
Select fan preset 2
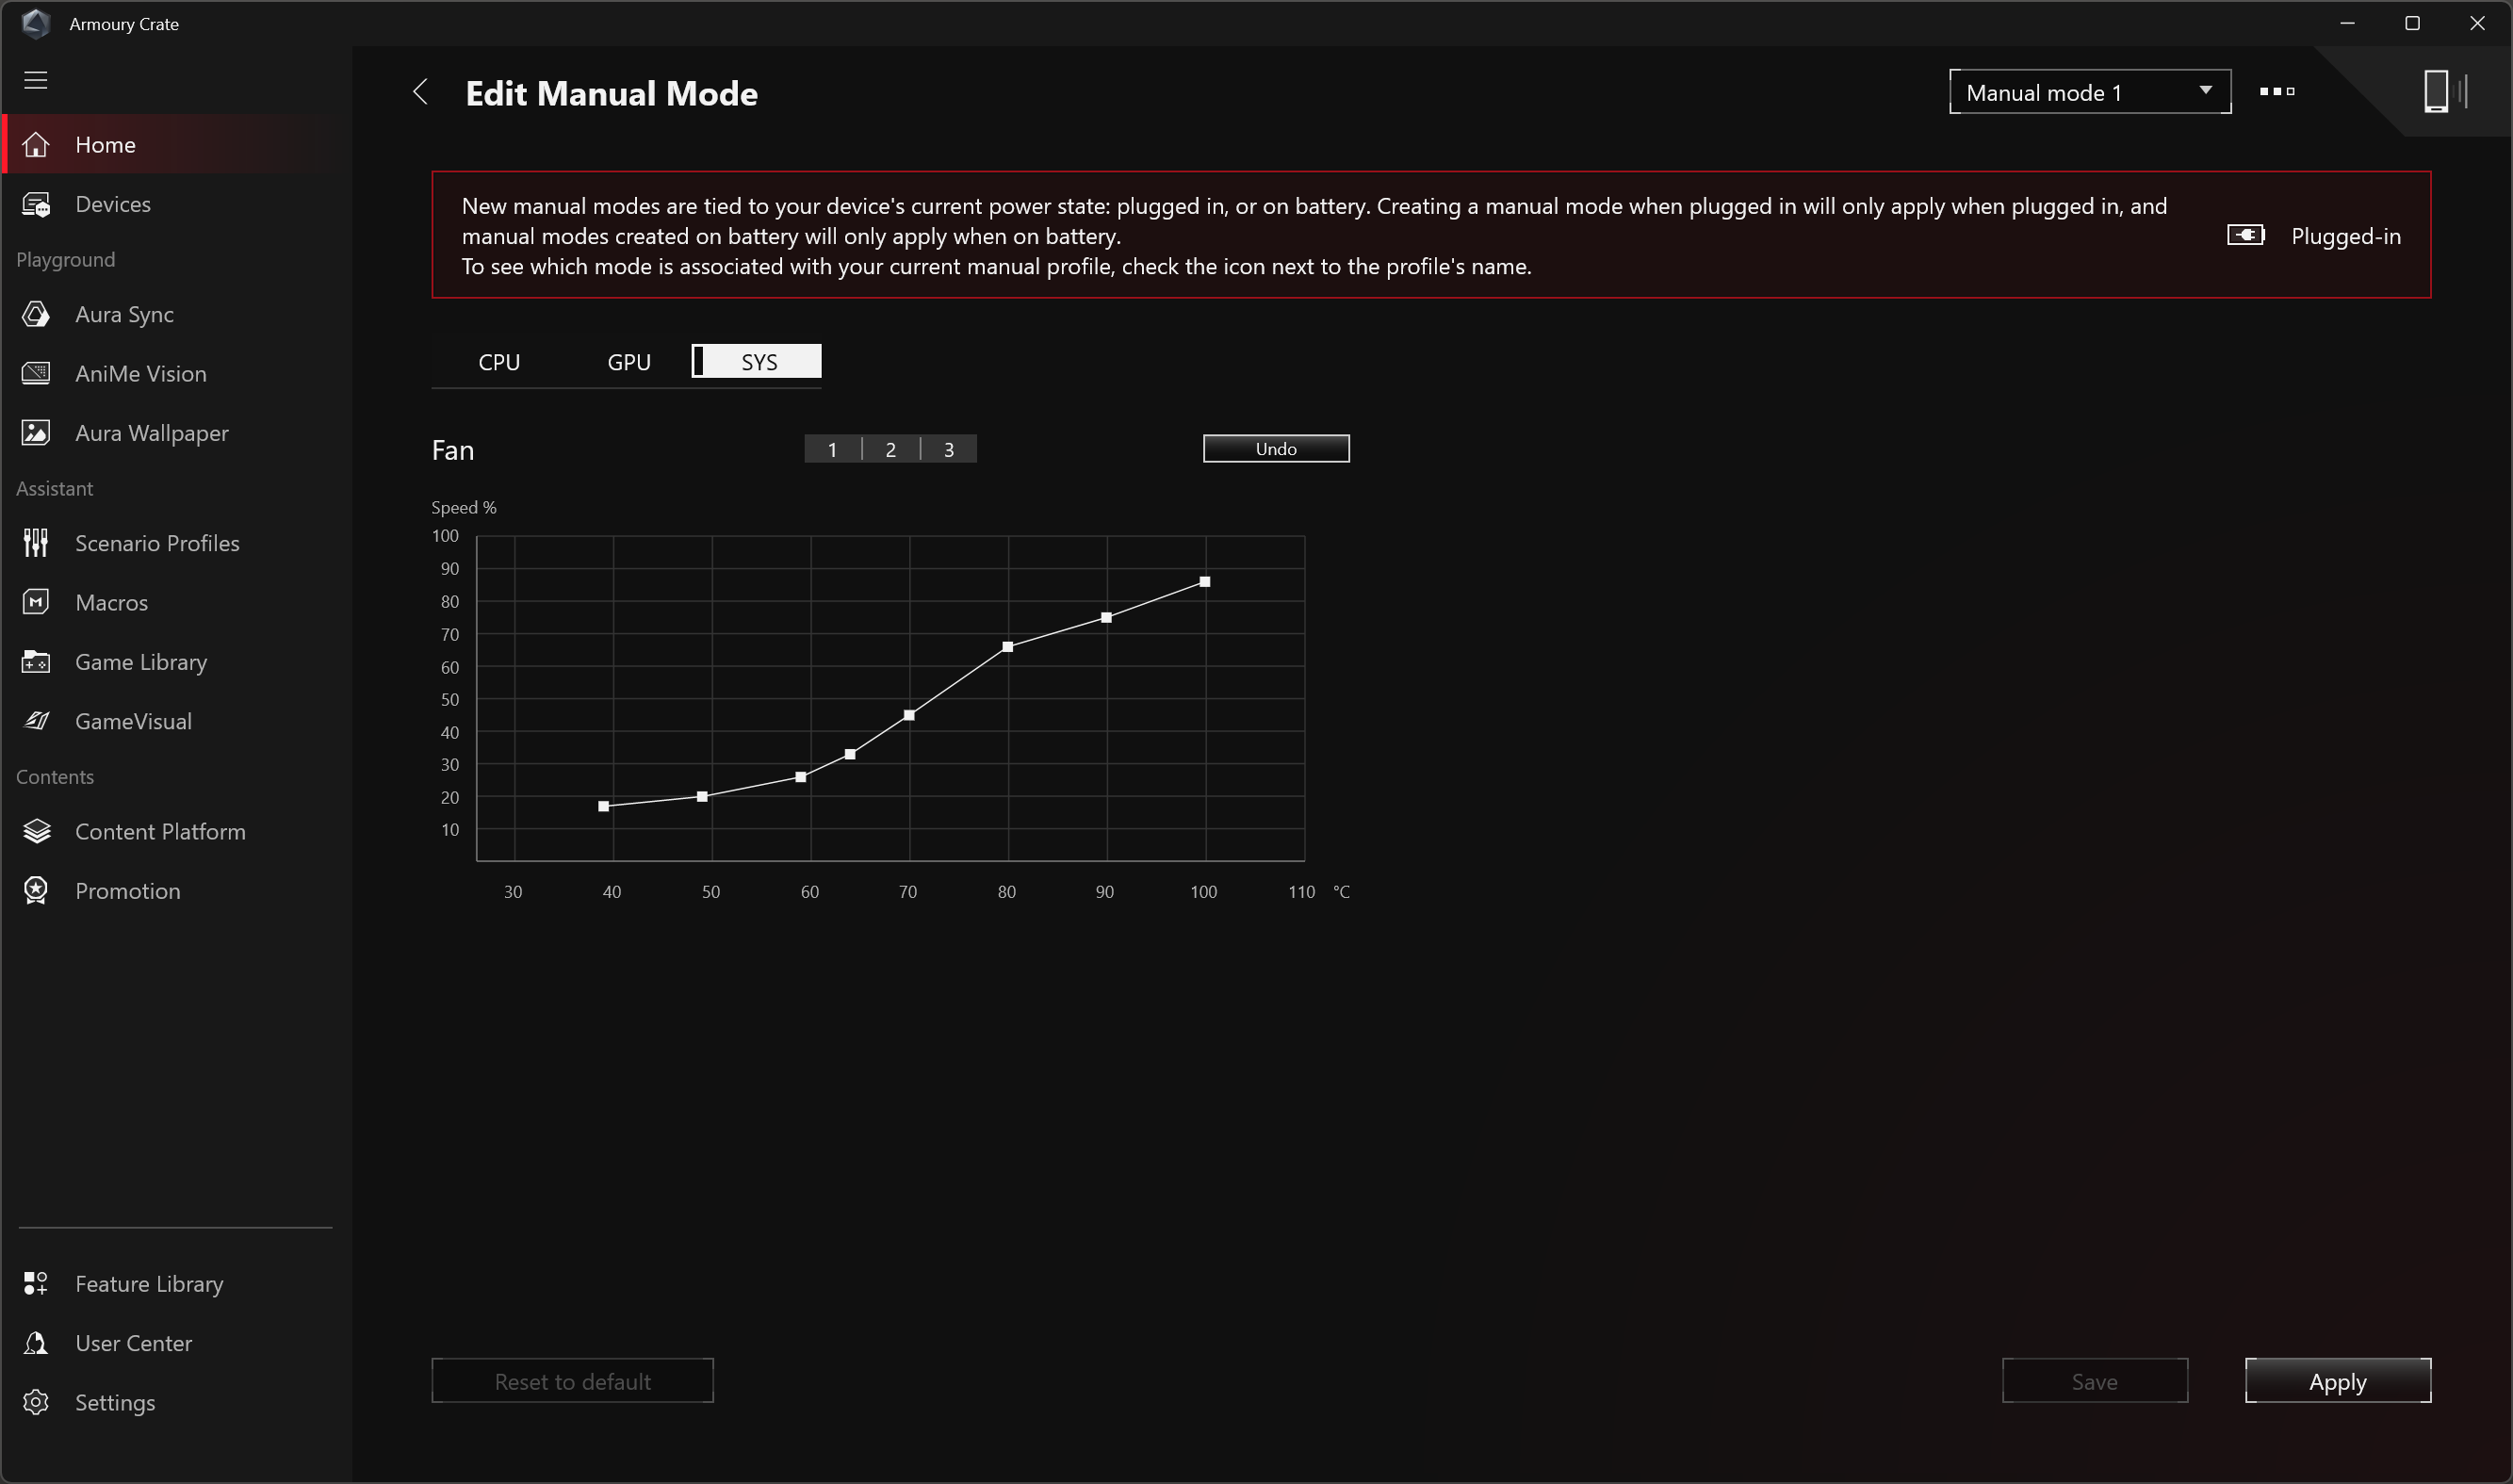890,449
